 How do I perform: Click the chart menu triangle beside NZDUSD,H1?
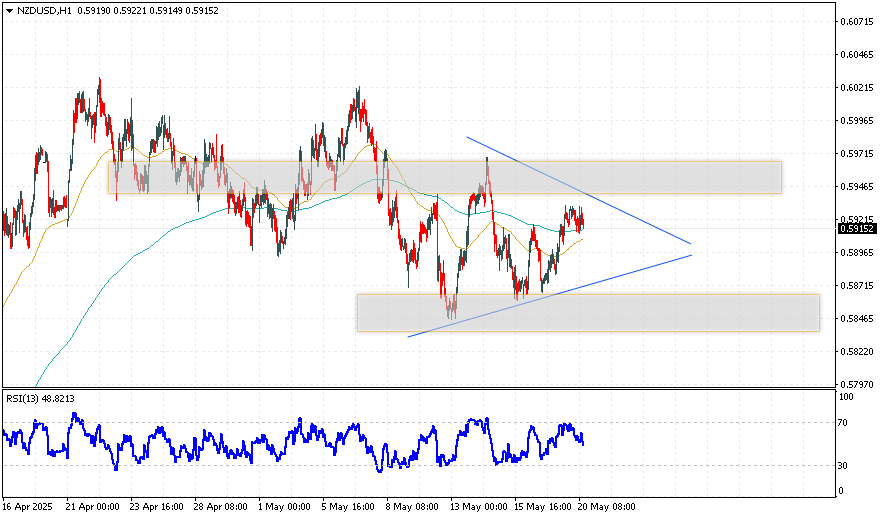9,11
